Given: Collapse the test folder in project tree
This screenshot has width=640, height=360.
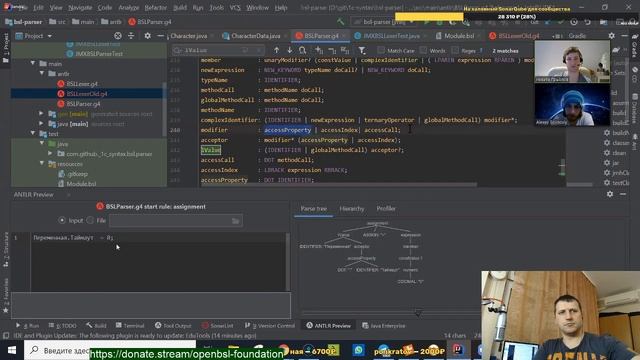Looking at the screenshot, I should click(33, 133).
